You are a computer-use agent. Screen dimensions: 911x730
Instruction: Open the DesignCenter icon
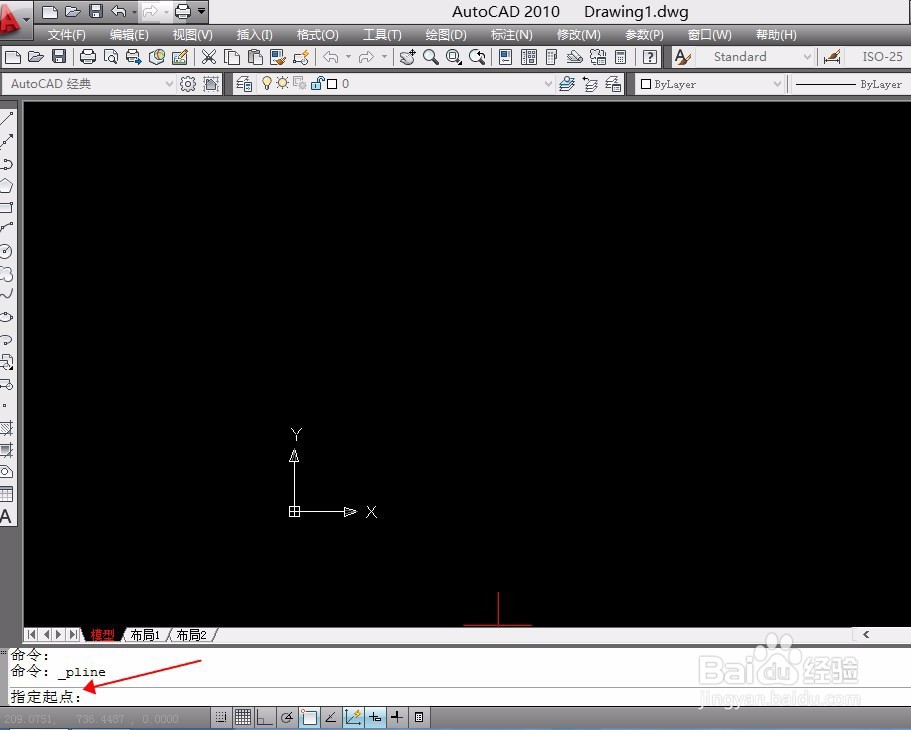[529, 57]
